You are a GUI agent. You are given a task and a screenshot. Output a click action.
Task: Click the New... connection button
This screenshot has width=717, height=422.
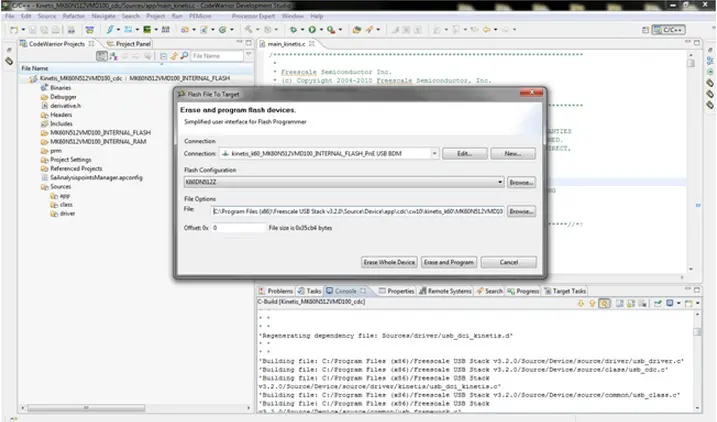(x=513, y=154)
